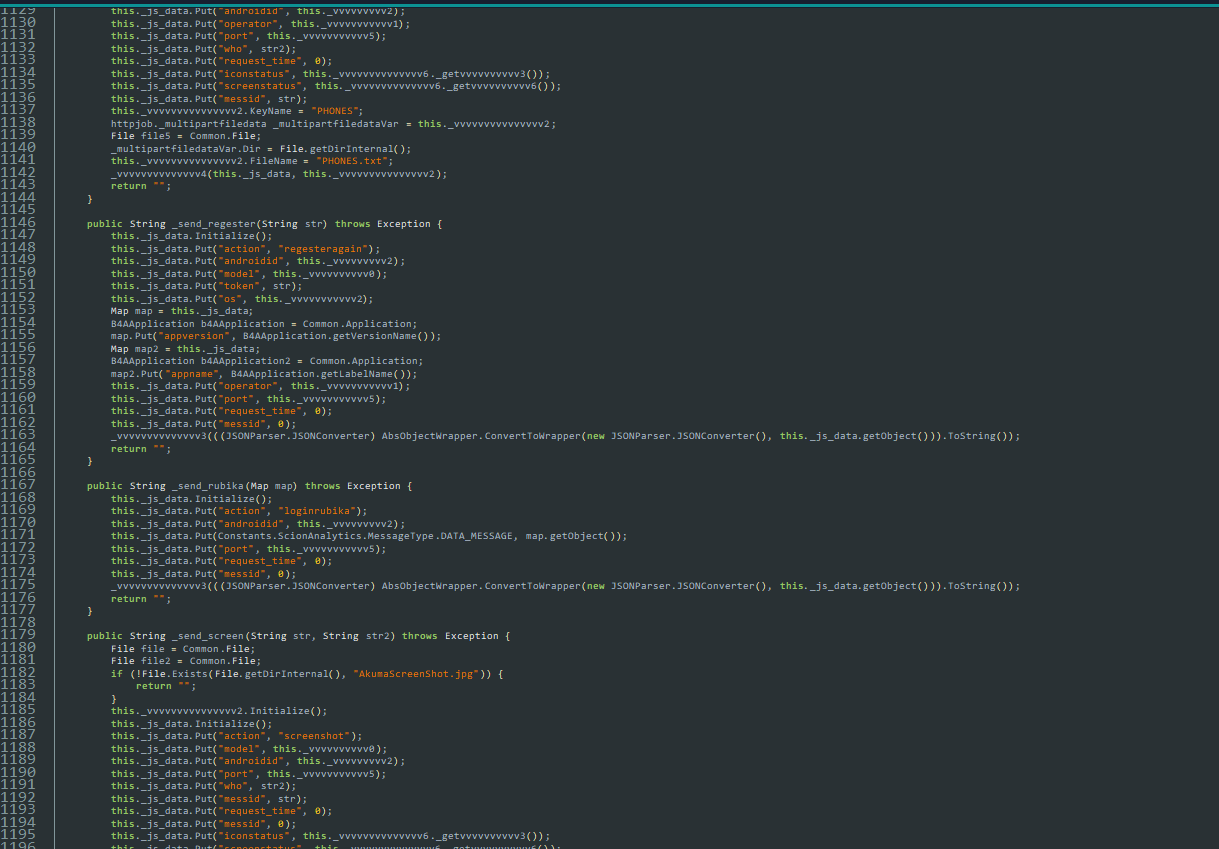The image size is (1219, 849).
Task: Click getDirInternal() call on line 1140
Action: point(357,149)
